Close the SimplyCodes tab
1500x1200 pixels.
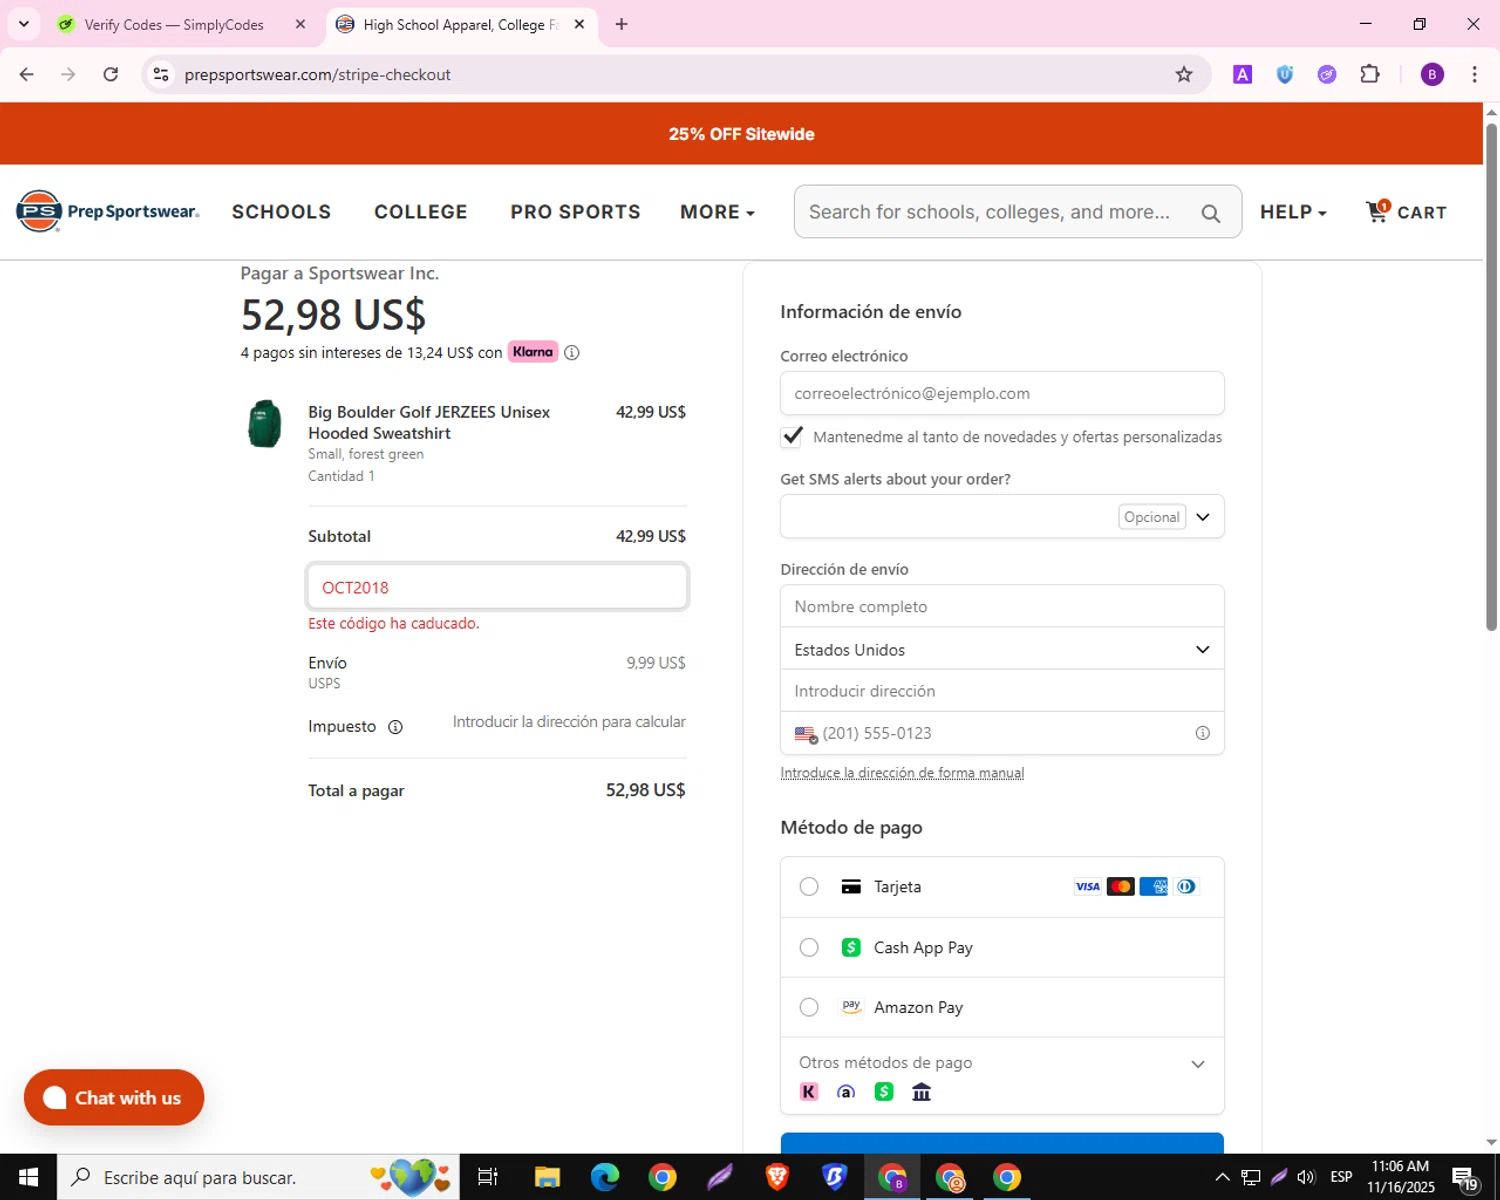click(x=300, y=24)
